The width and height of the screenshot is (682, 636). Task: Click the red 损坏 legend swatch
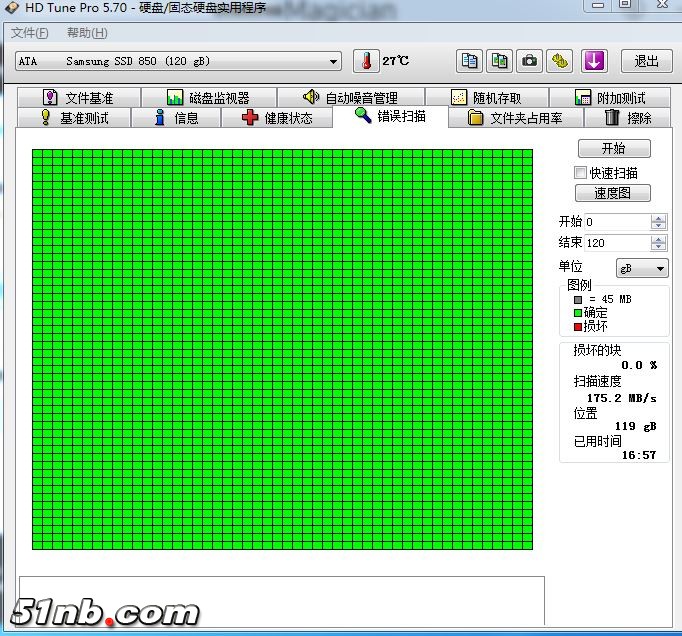[577, 326]
